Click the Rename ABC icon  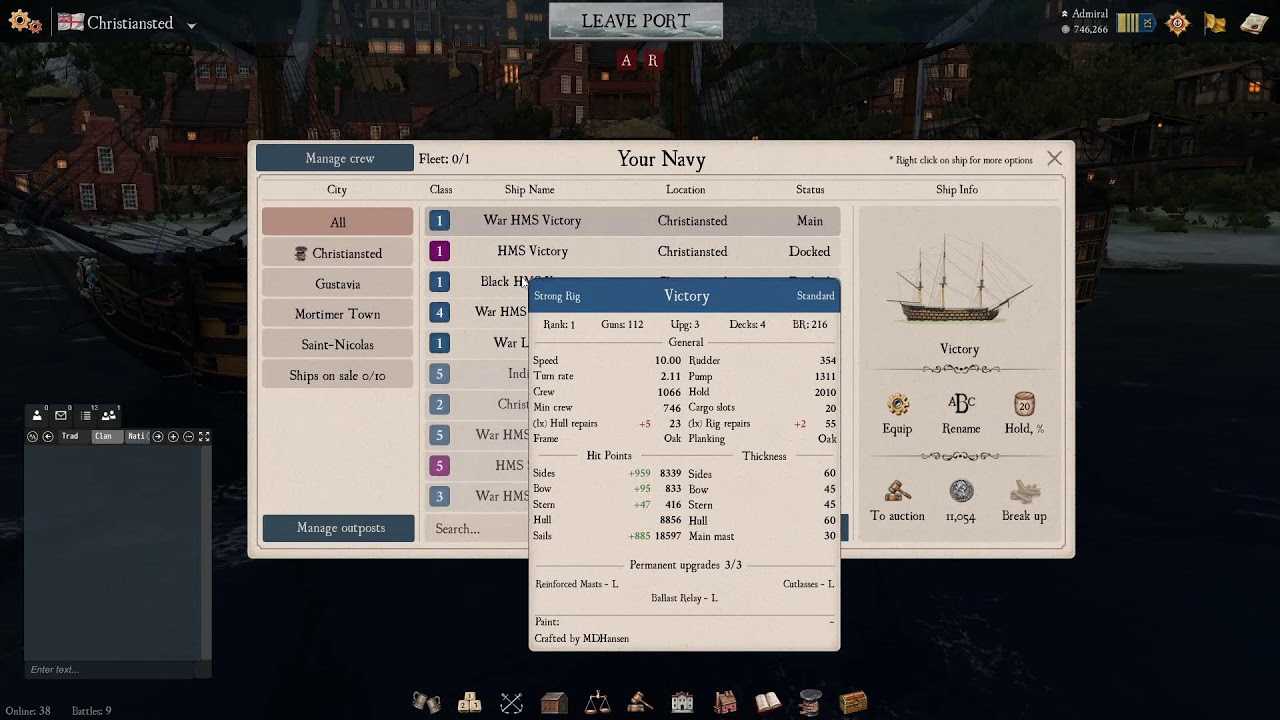tap(961, 403)
